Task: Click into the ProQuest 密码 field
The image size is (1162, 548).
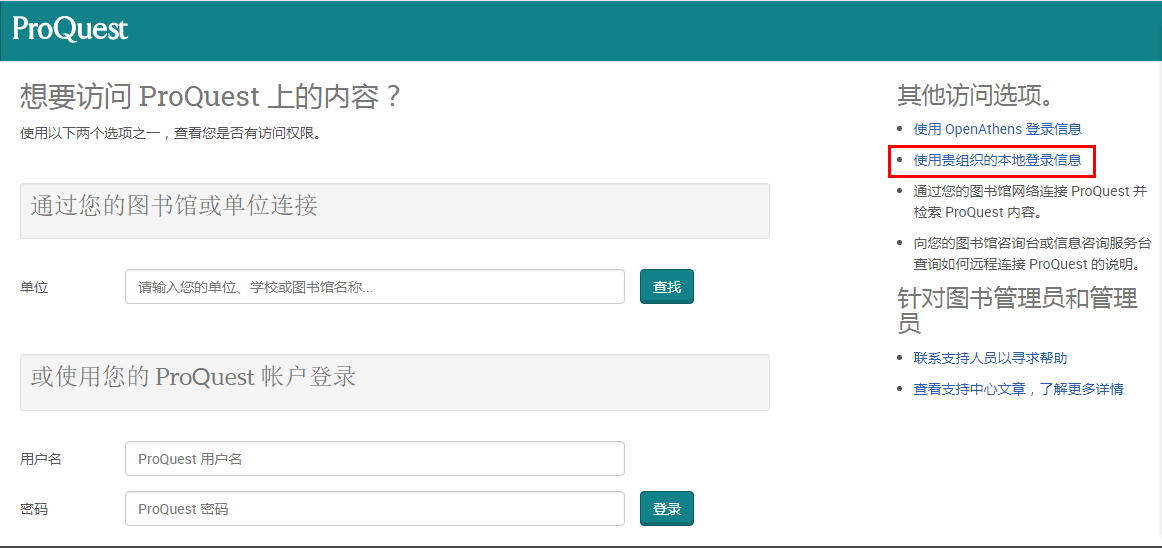Action: click(374, 509)
